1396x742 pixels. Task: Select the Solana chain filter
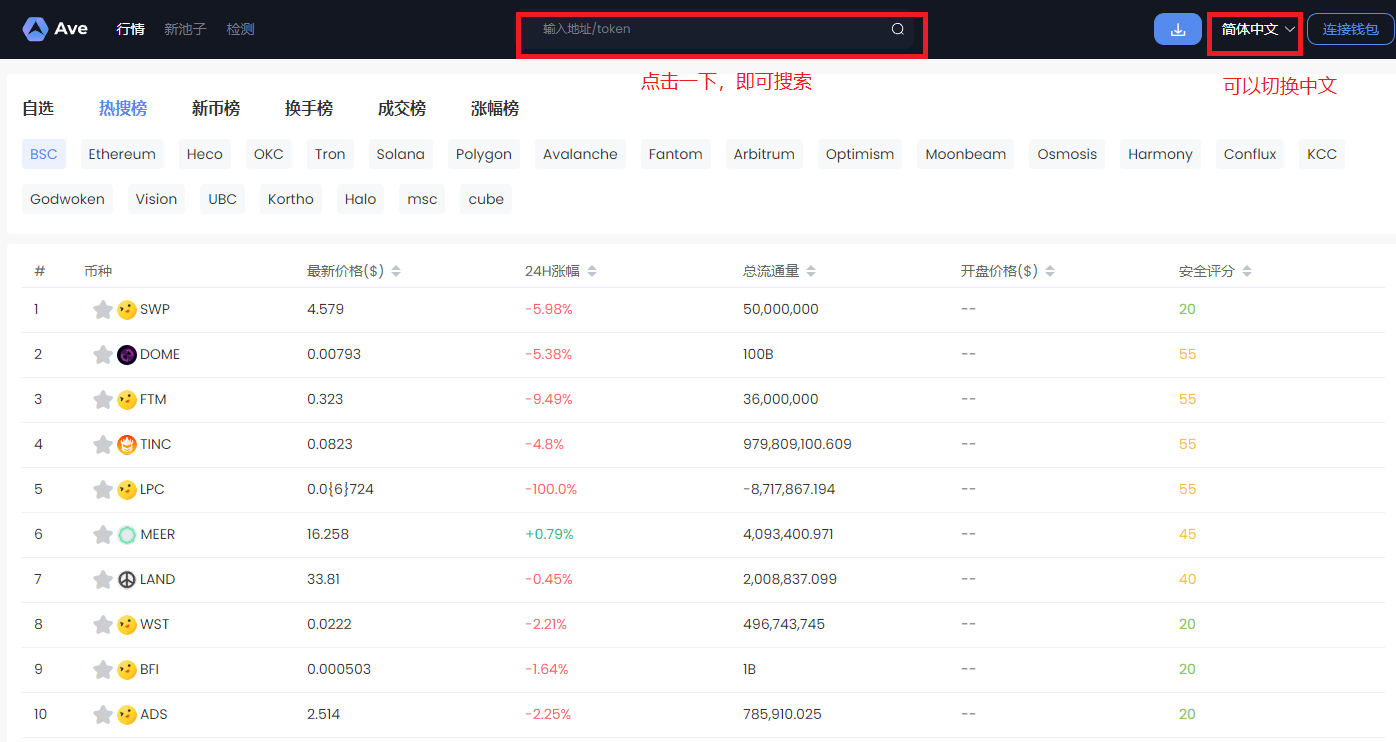[x=401, y=154]
